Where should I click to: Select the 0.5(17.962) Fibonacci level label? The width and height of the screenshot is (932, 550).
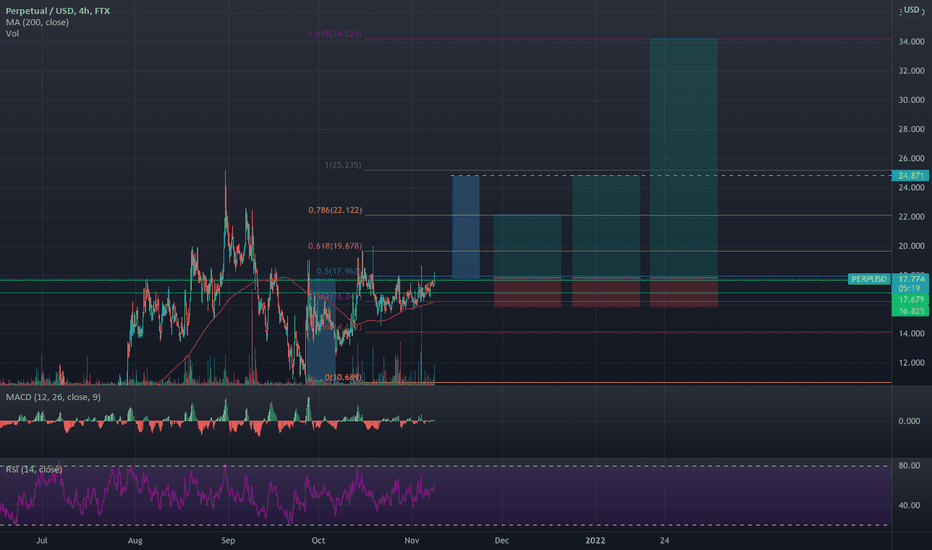click(337, 271)
